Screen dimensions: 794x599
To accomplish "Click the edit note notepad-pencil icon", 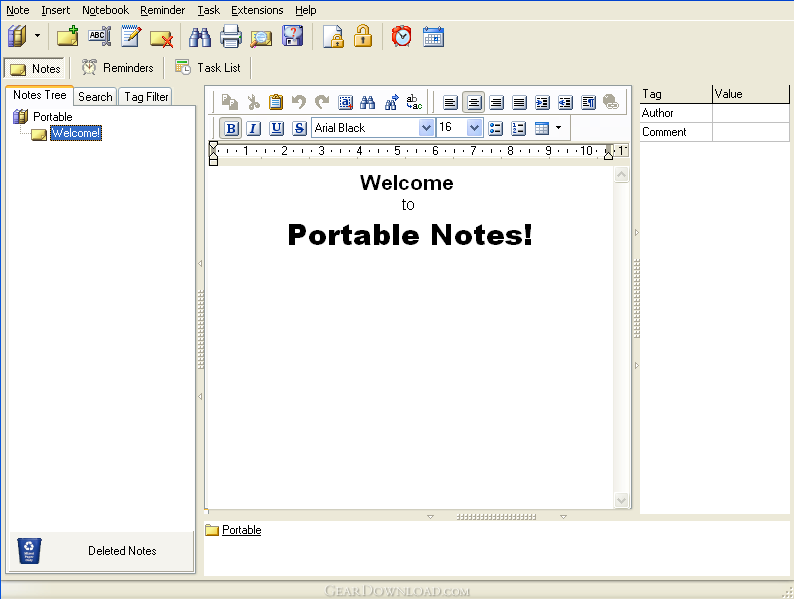I will 131,36.
